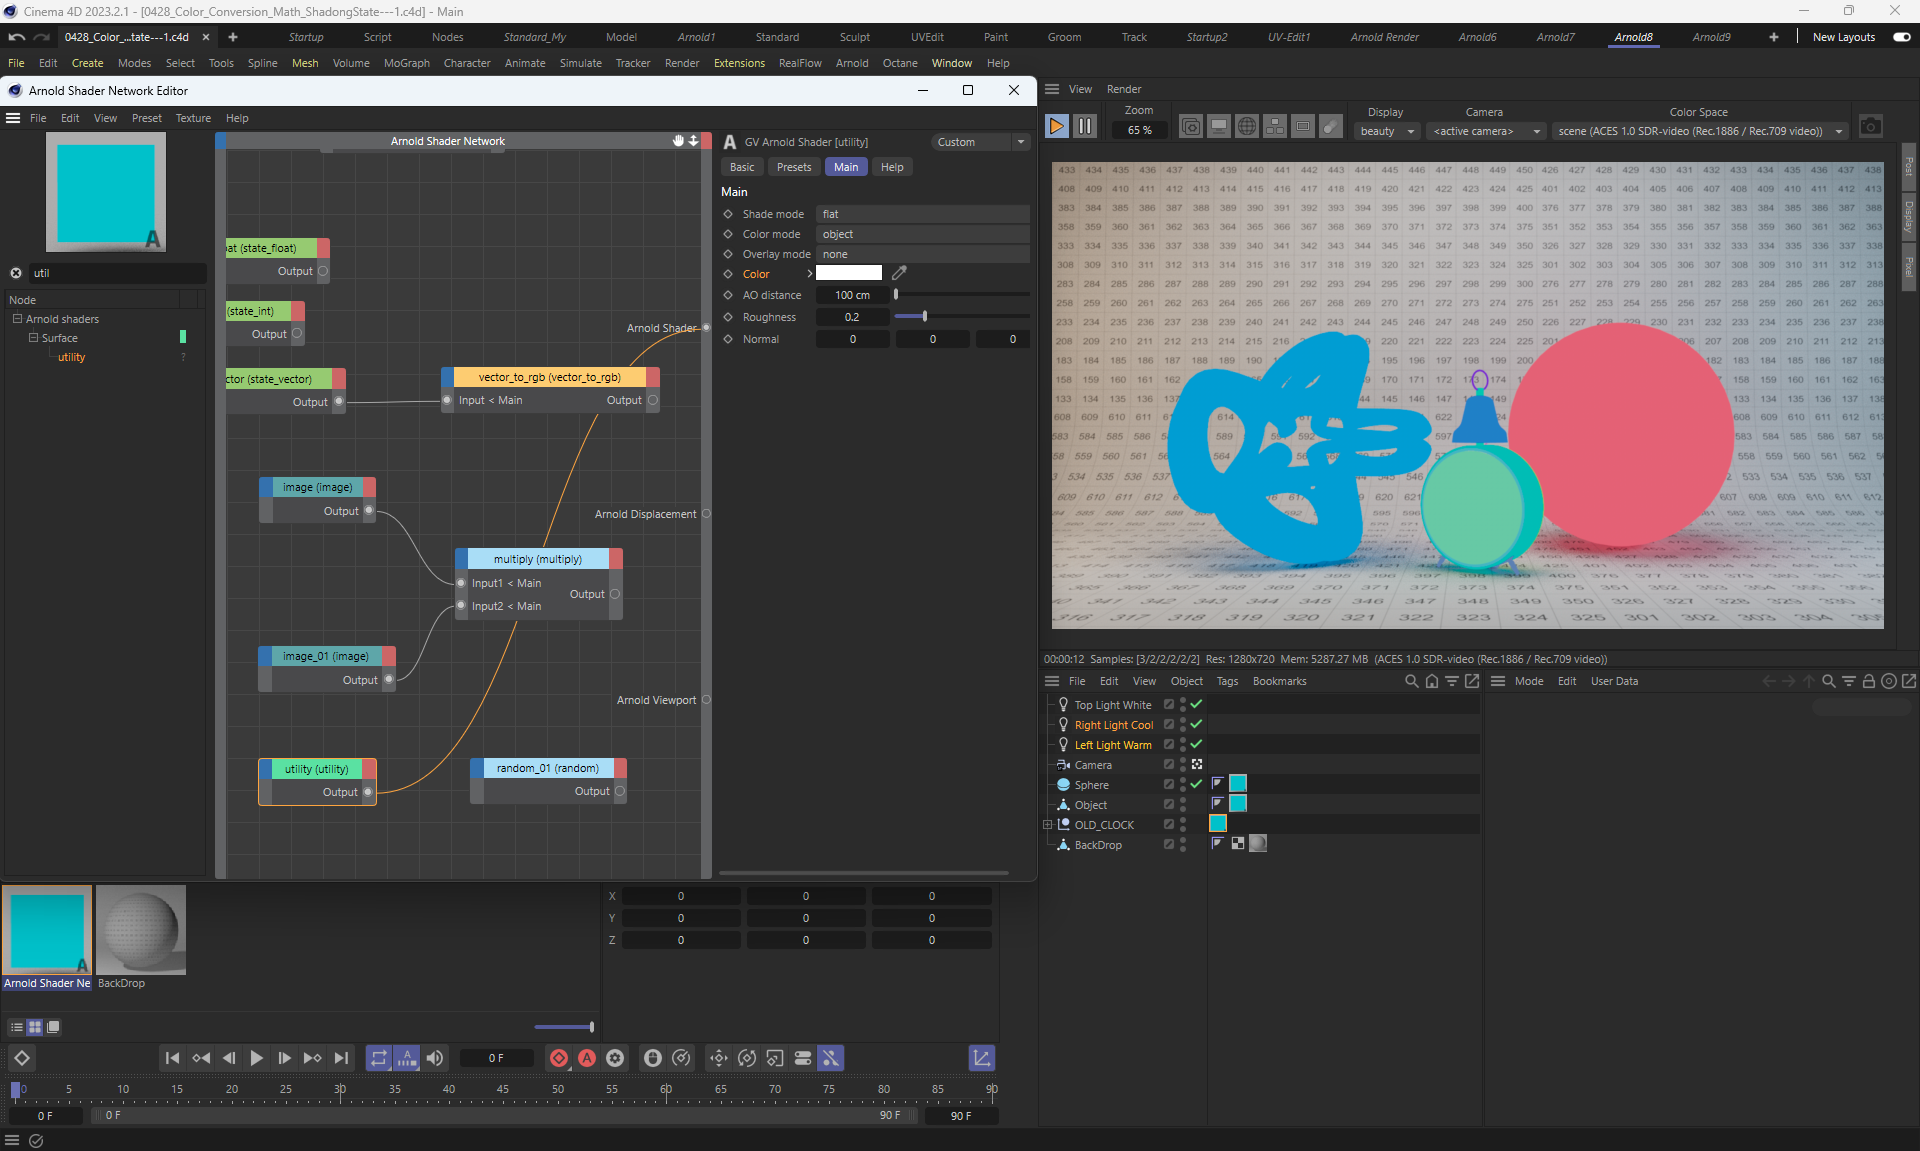The height and width of the screenshot is (1151, 1920).
Task: Select the BackDrop material thumbnail
Action: point(141,930)
